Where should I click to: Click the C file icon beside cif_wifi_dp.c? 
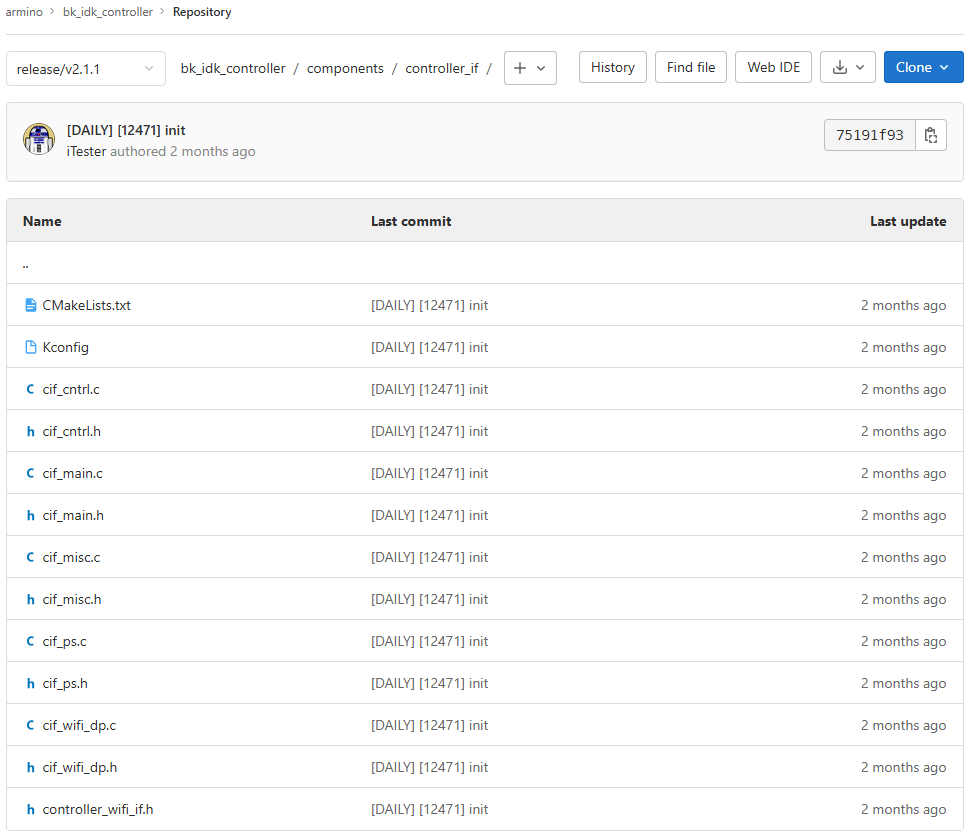pyautogui.click(x=29, y=725)
